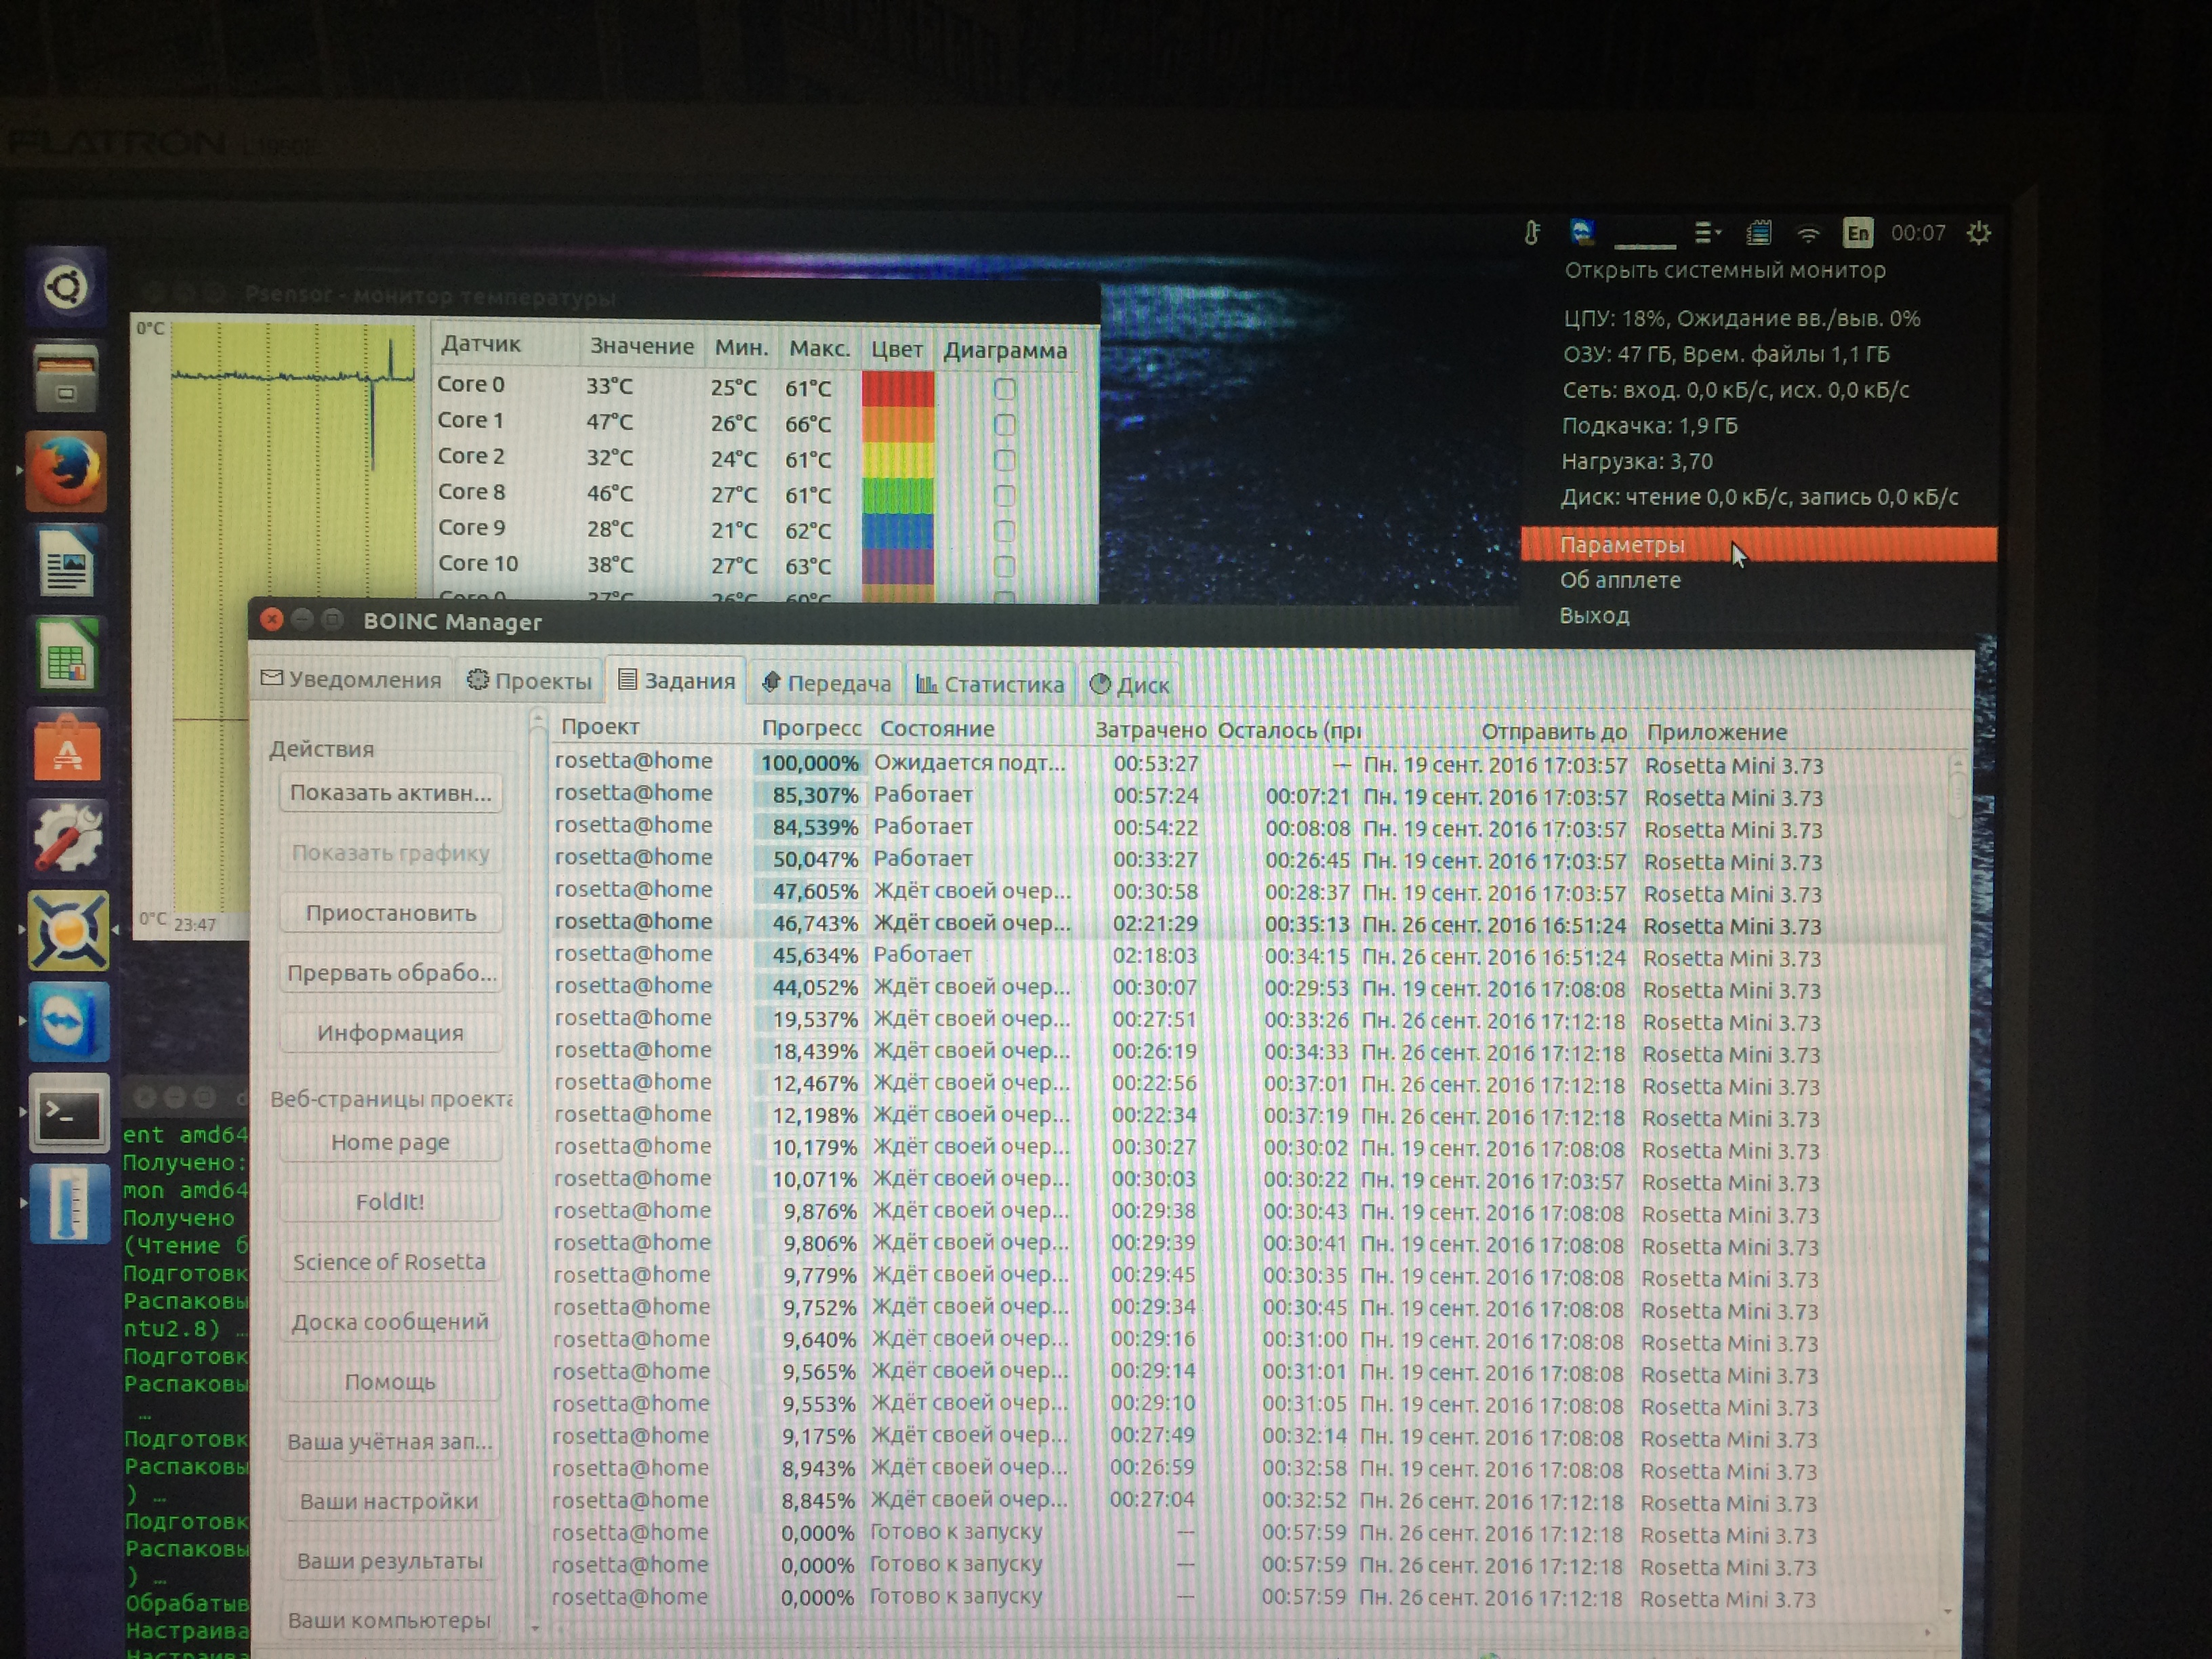The image size is (2212, 1659).
Task: Click the red Core 0 color swatch
Action: [x=897, y=388]
